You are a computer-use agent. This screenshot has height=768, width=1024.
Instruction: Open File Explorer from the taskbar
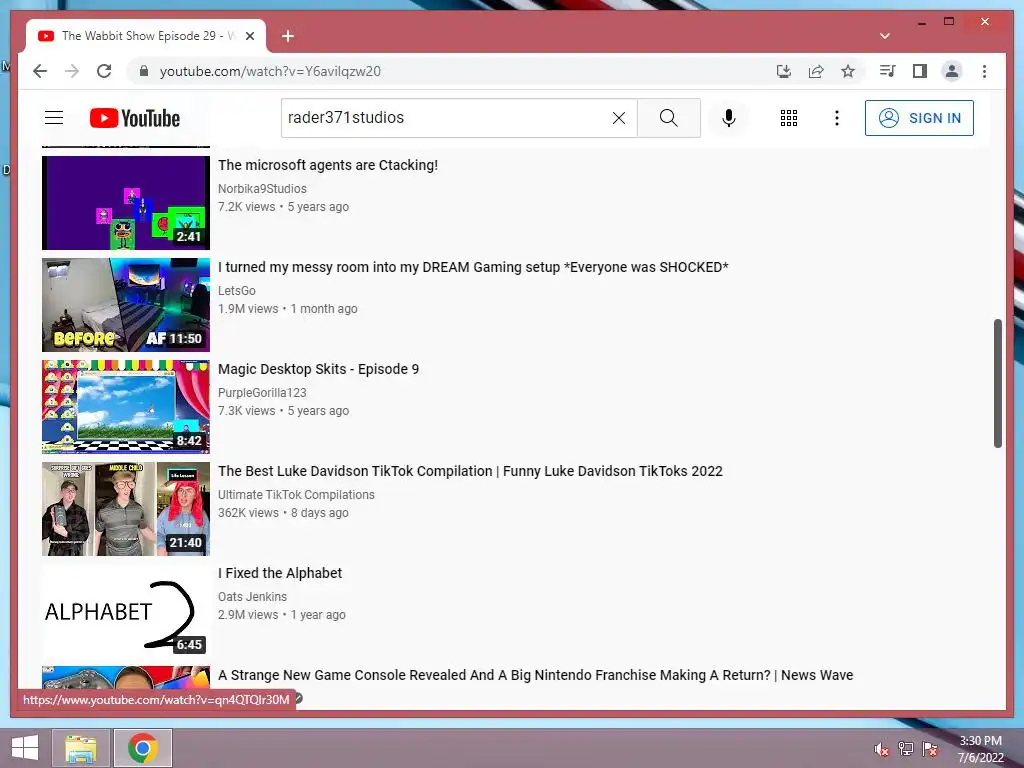81,748
